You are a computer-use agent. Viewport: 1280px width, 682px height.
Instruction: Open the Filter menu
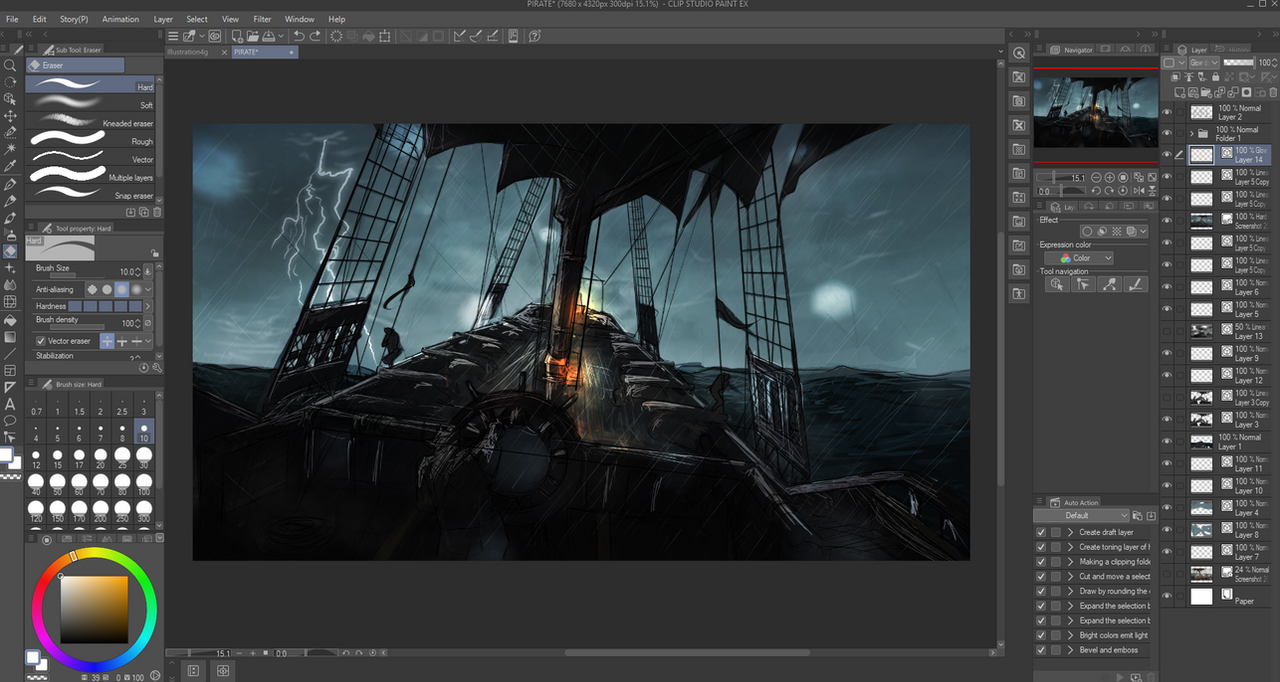tap(262, 19)
